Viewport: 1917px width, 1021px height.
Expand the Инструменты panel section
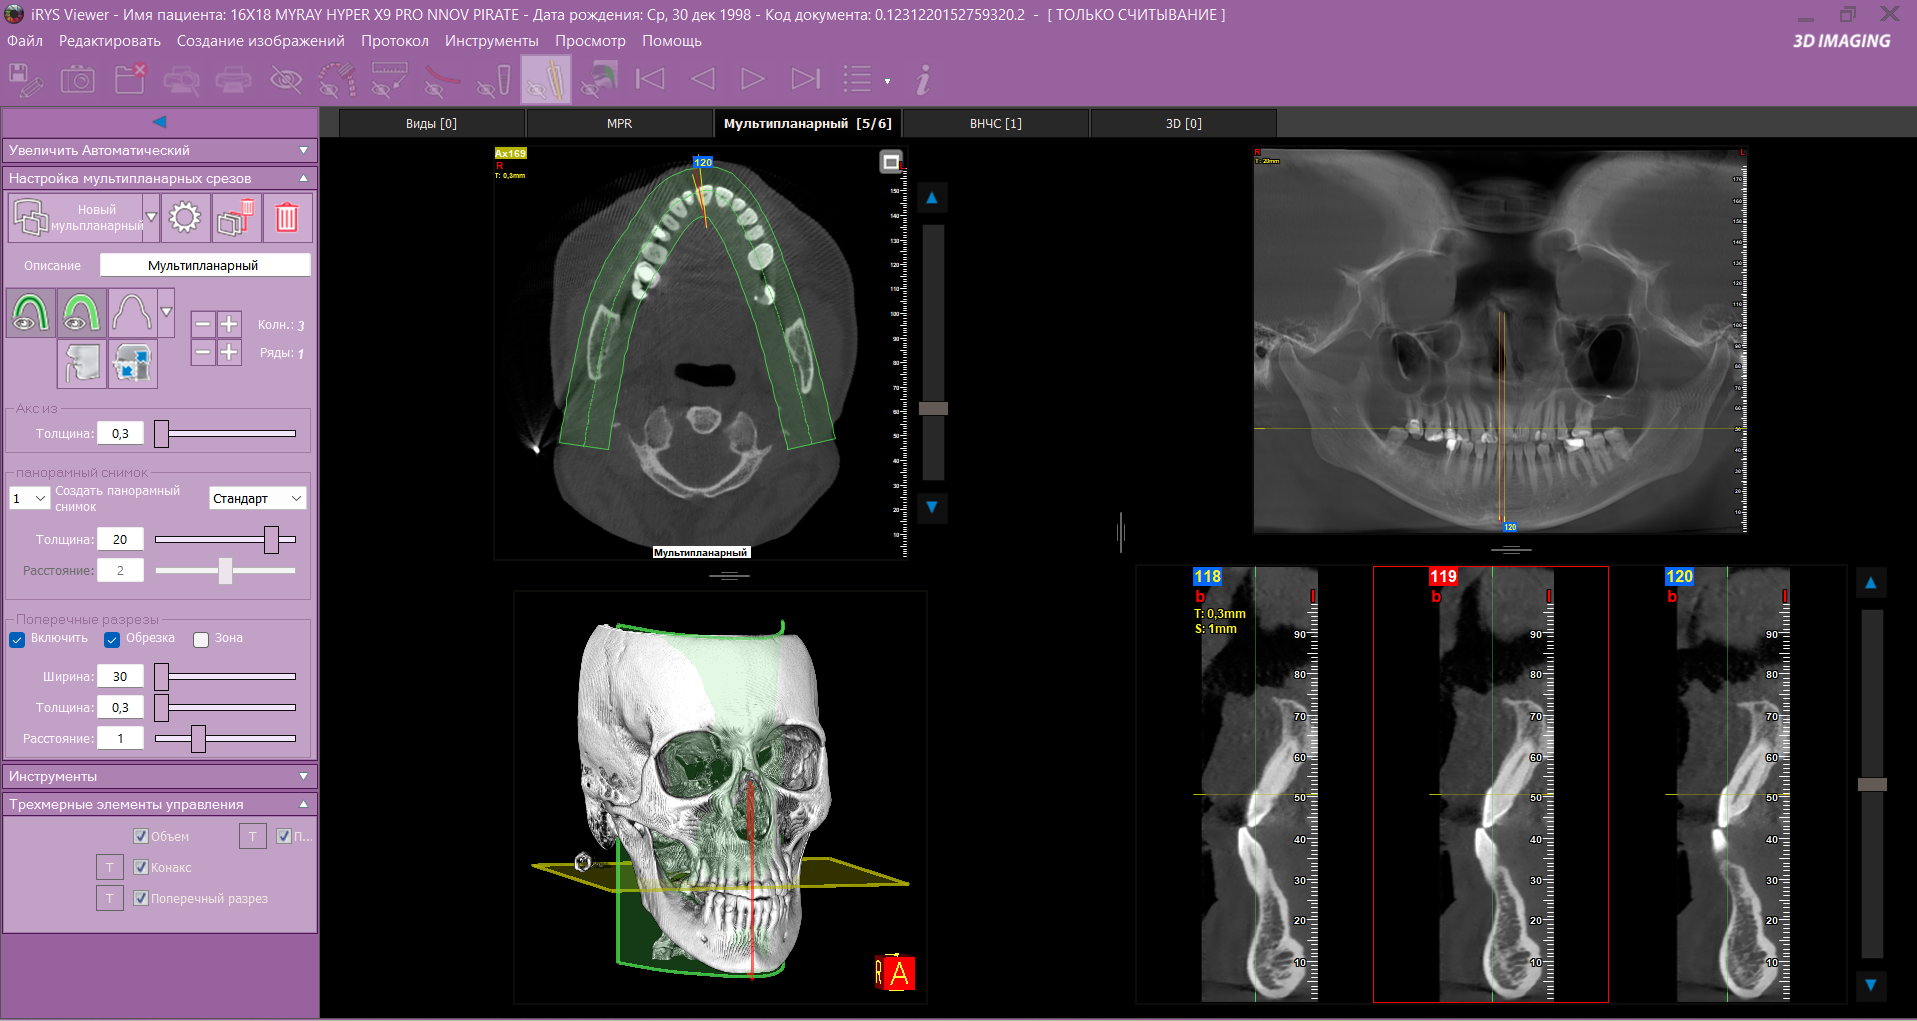(160, 776)
